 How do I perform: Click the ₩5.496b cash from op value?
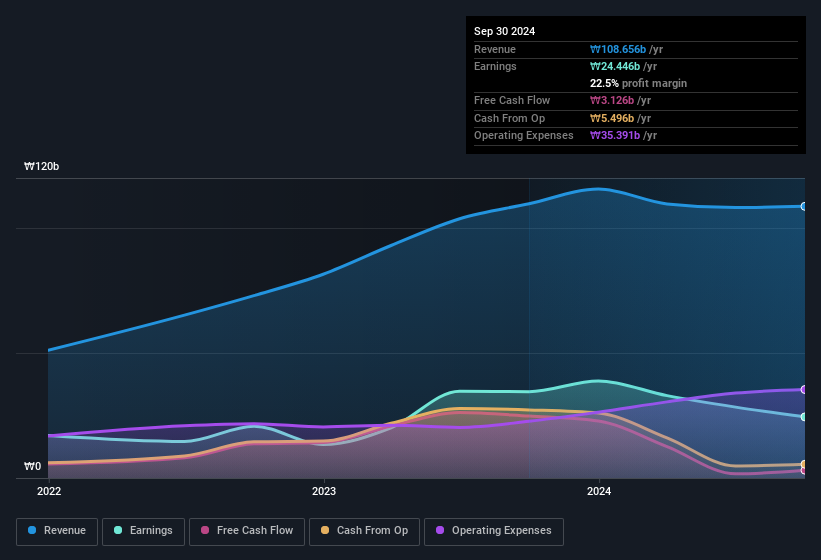pyautogui.click(x=612, y=118)
